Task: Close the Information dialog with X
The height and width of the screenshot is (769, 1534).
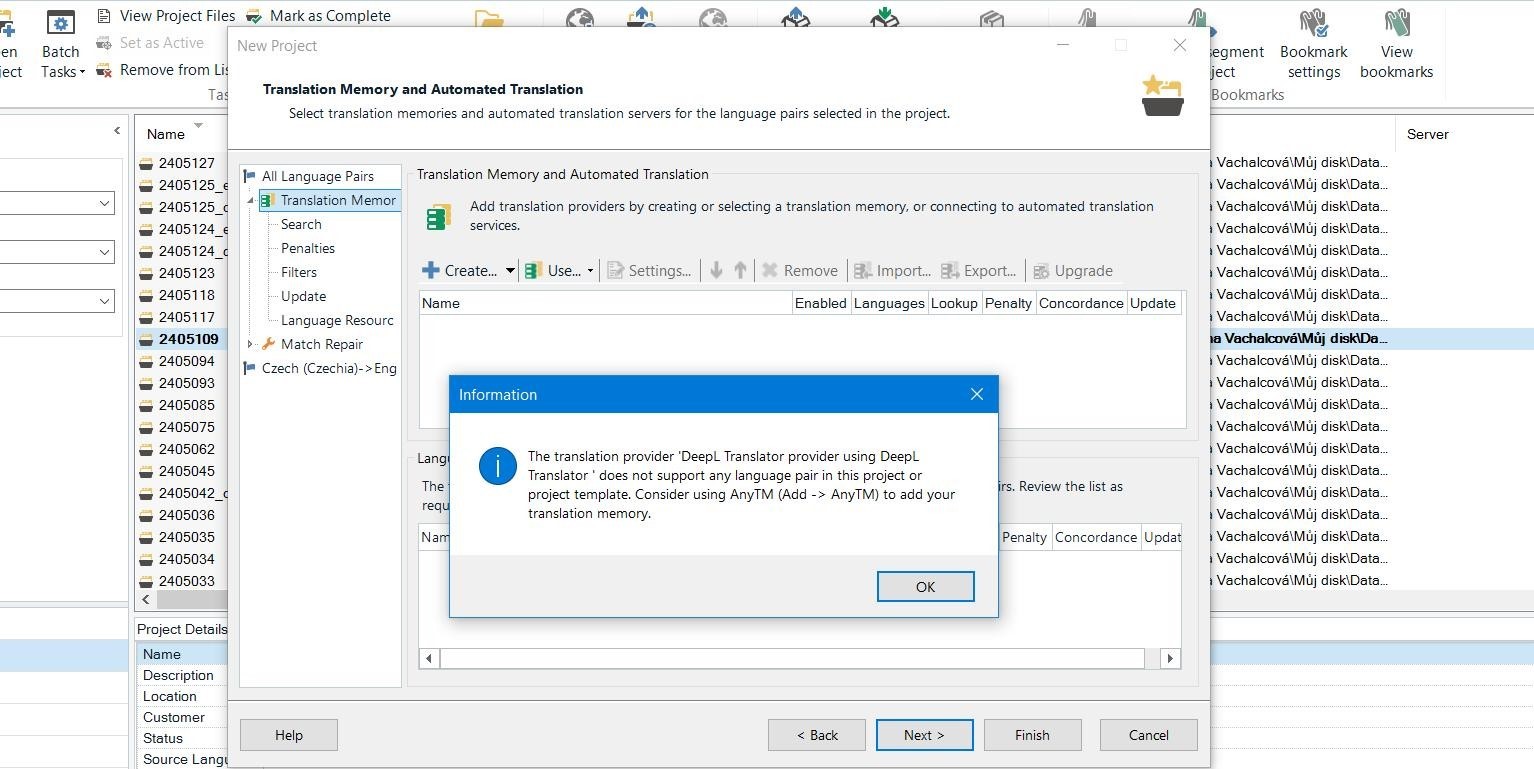Action: [x=977, y=395]
